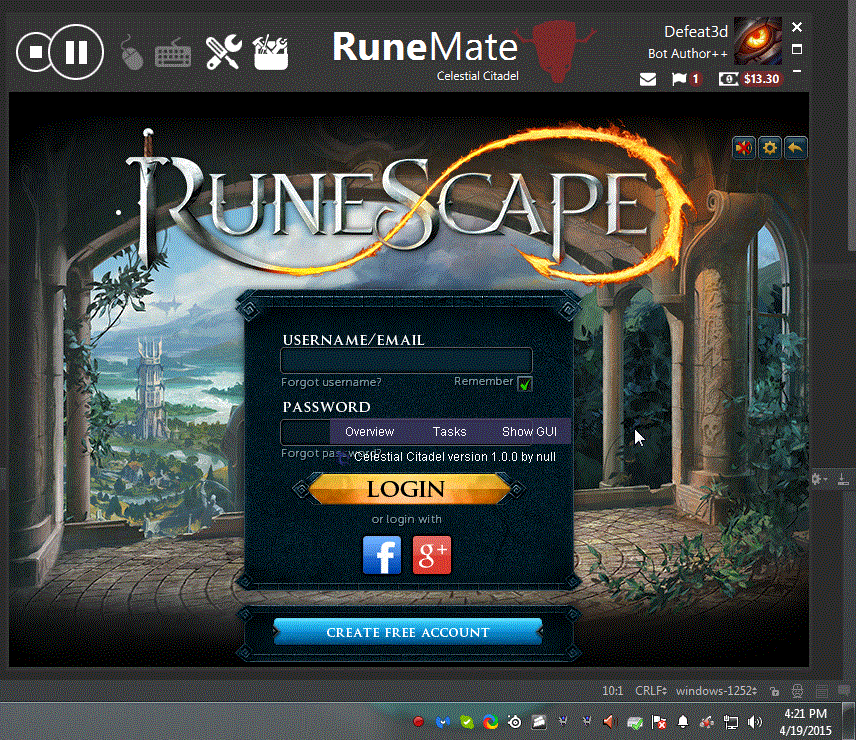Open the developer toolkit toolbox icon
This screenshot has width=856, height=740.
270,52
